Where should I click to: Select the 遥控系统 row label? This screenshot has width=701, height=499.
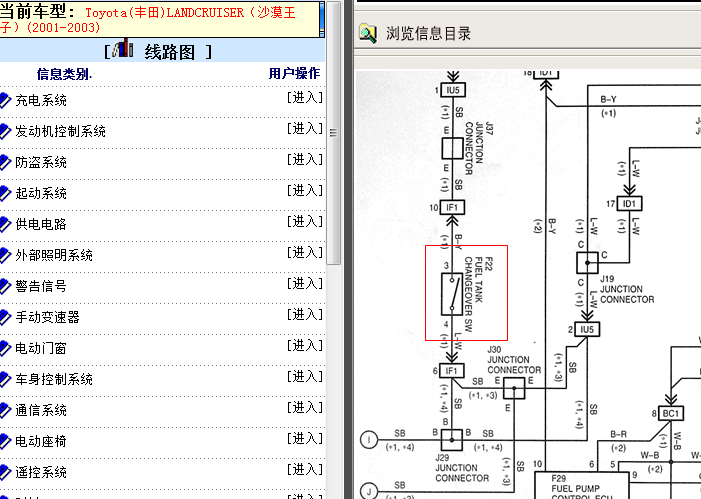(41, 472)
